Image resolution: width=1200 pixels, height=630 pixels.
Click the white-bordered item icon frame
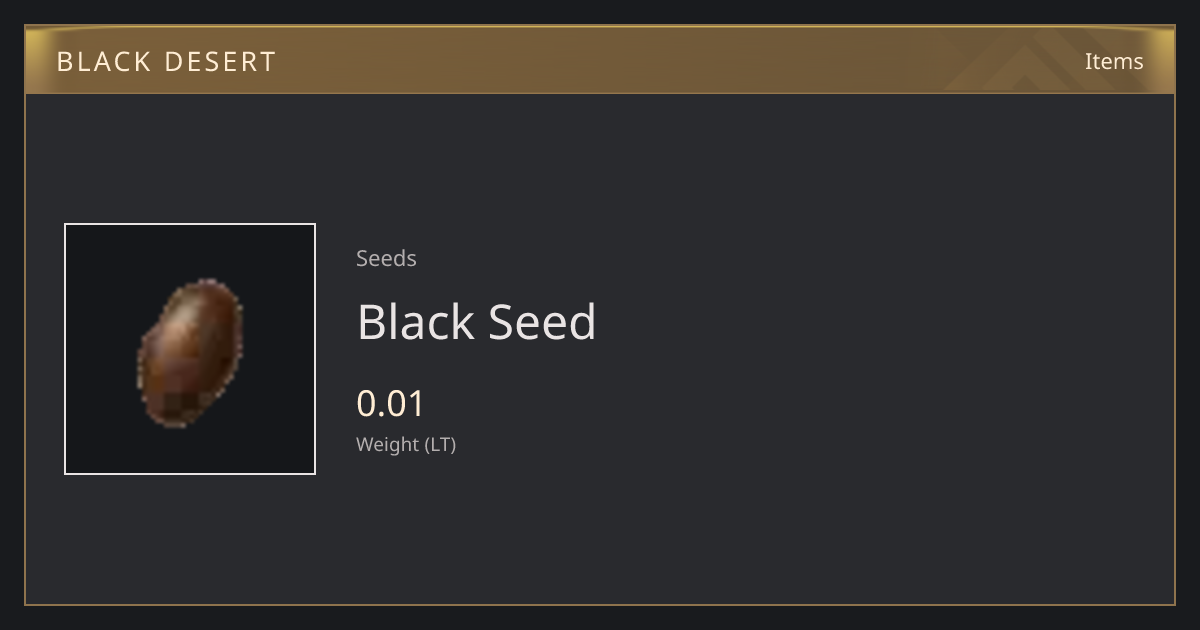coord(190,349)
